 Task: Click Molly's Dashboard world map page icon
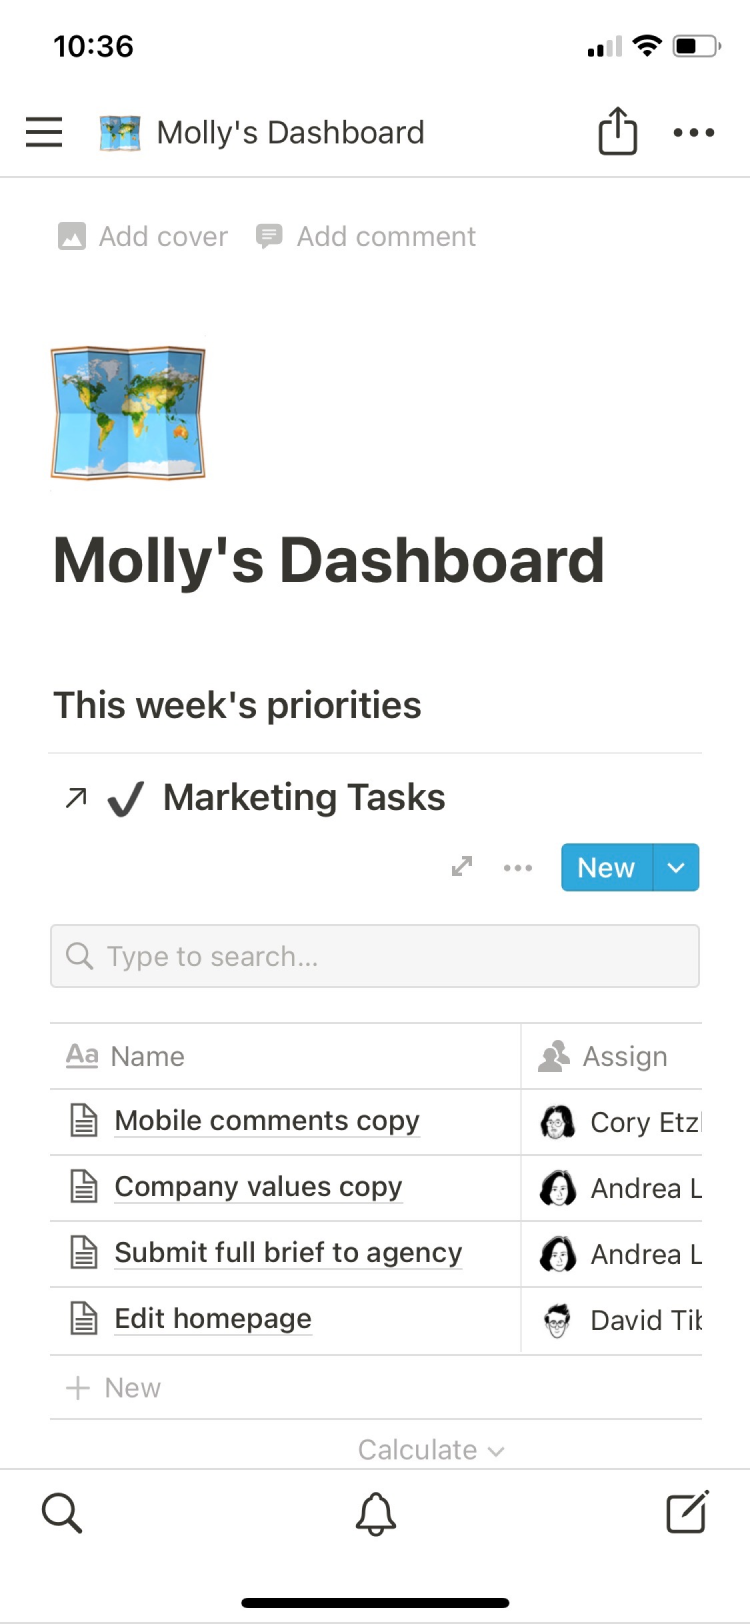(x=127, y=412)
